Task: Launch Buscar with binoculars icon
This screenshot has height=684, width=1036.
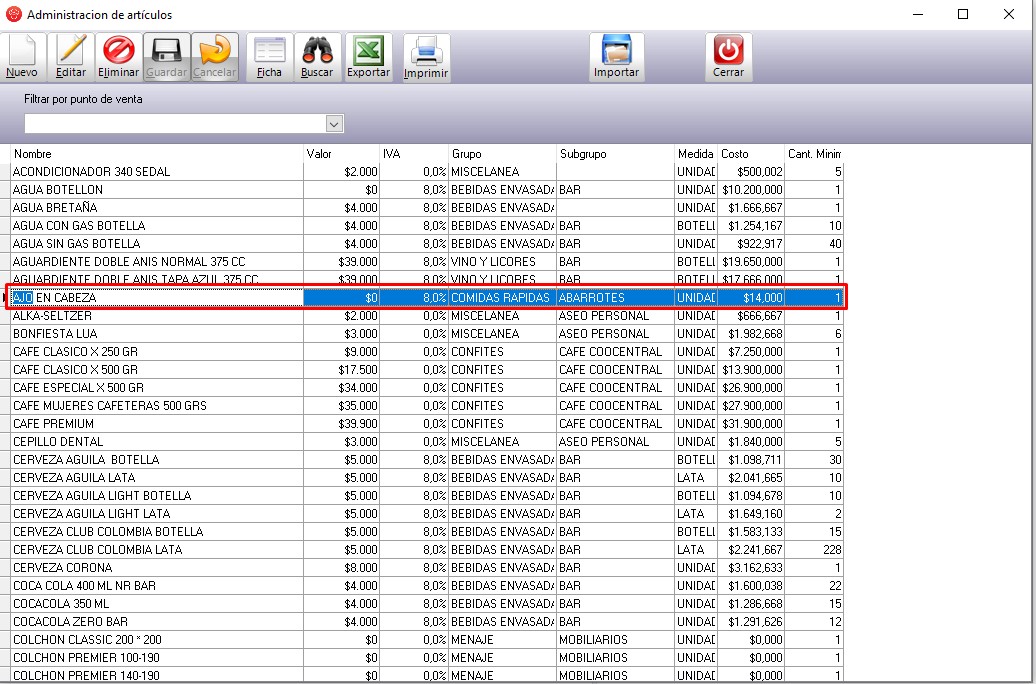Action: pos(317,57)
